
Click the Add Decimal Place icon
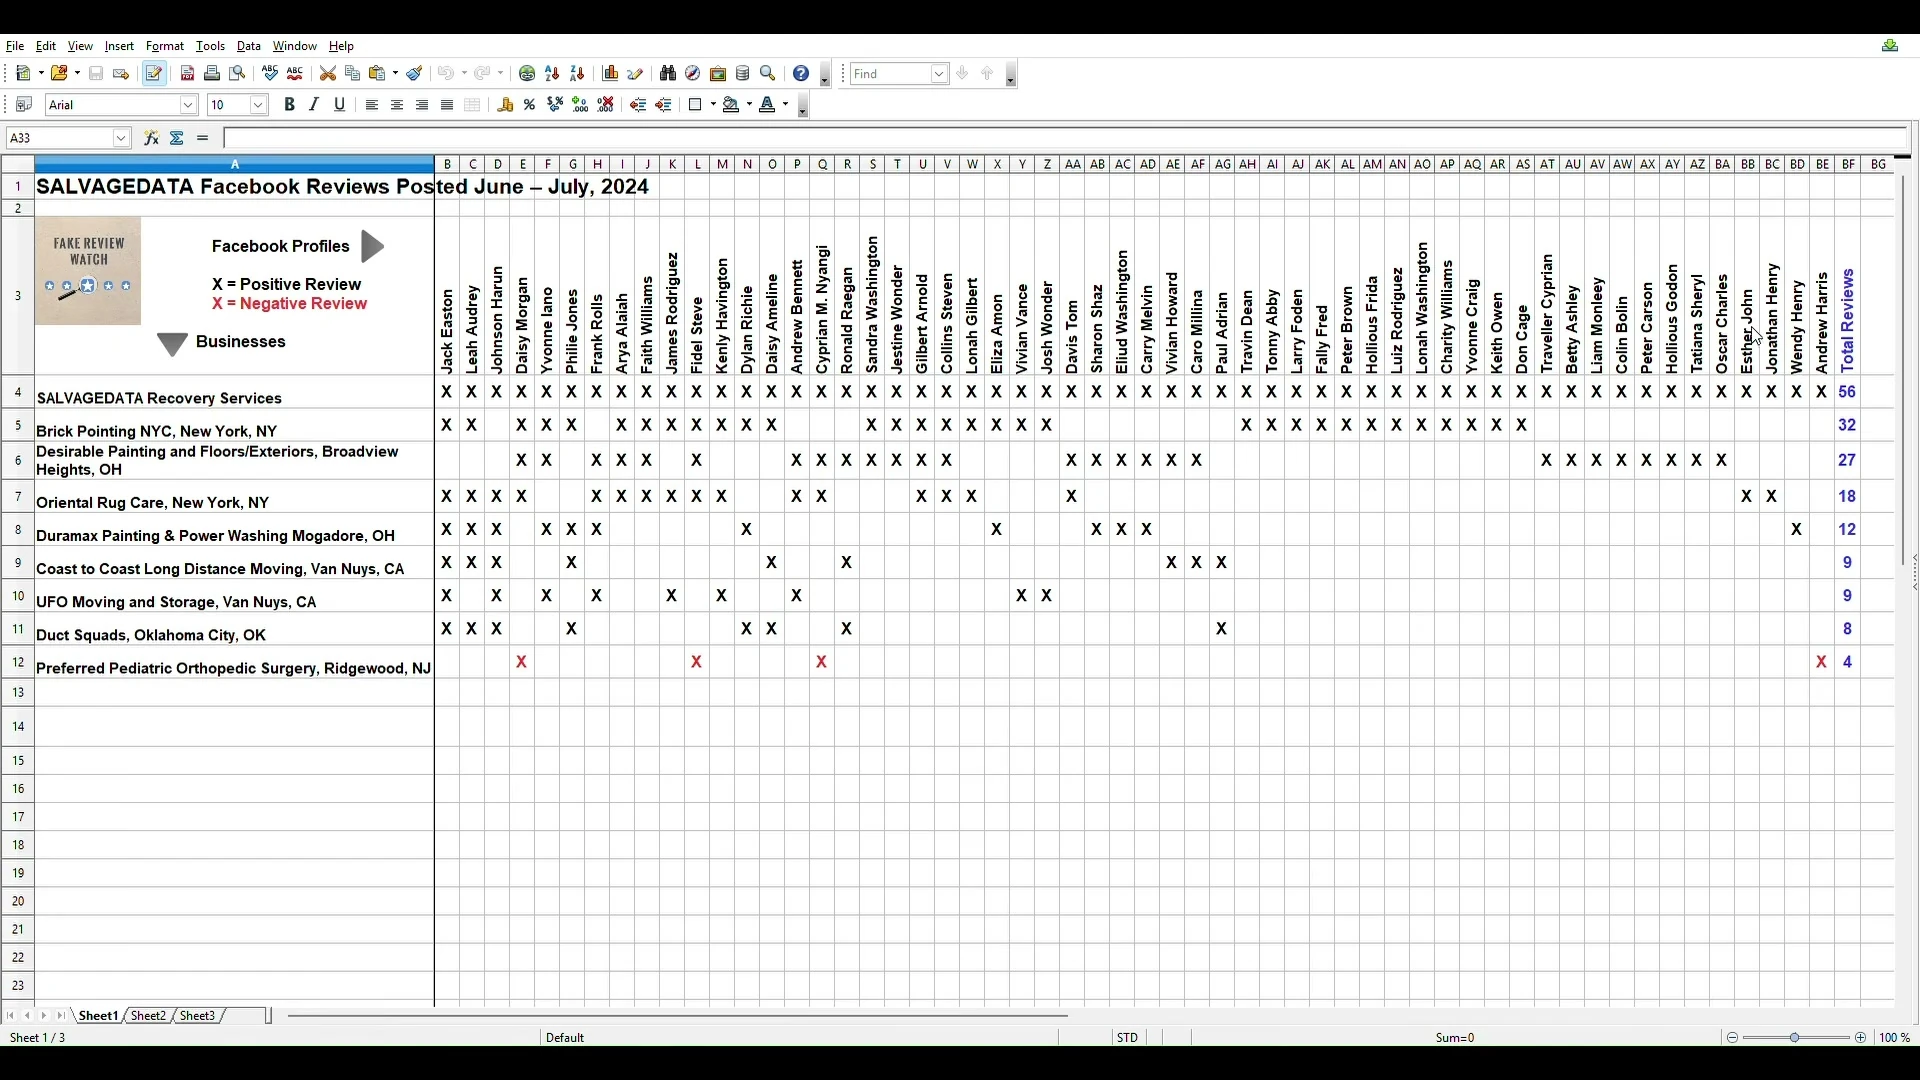[x=581, y=105]
